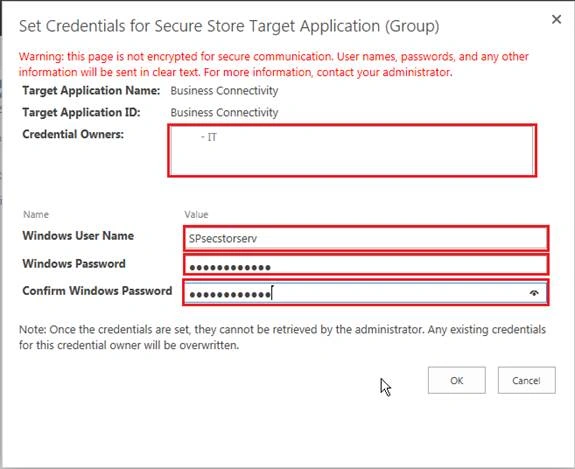The width and height of the screenshot is (575, 469).
Task: Confirm credentials with the OK button
Action: (457, 380)
